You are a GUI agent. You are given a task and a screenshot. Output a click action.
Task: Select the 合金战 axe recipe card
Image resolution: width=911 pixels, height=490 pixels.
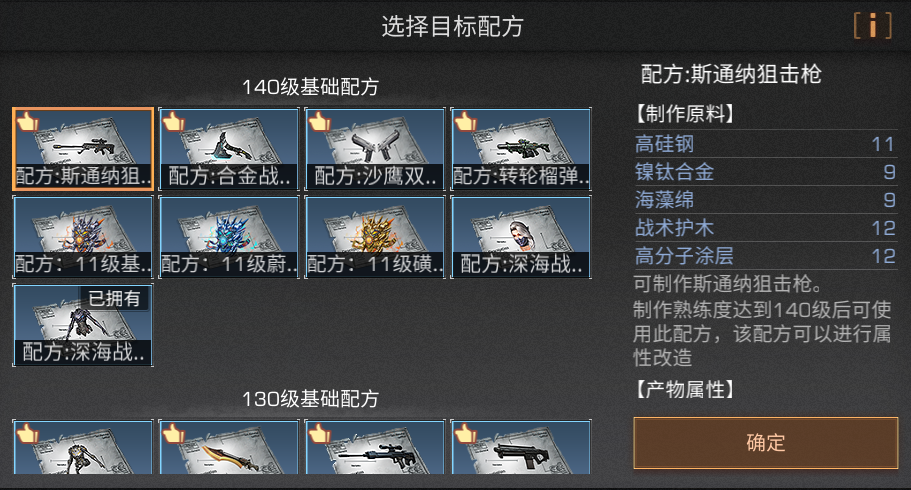[229, 149]
